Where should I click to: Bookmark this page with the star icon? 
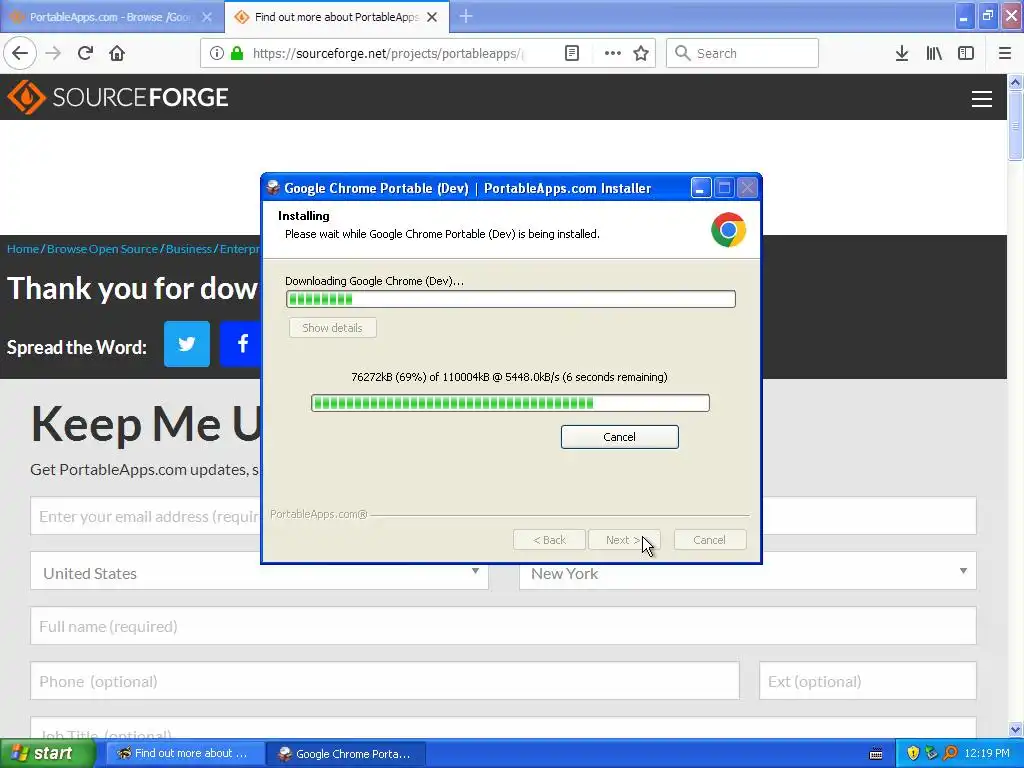coord(641,53)
